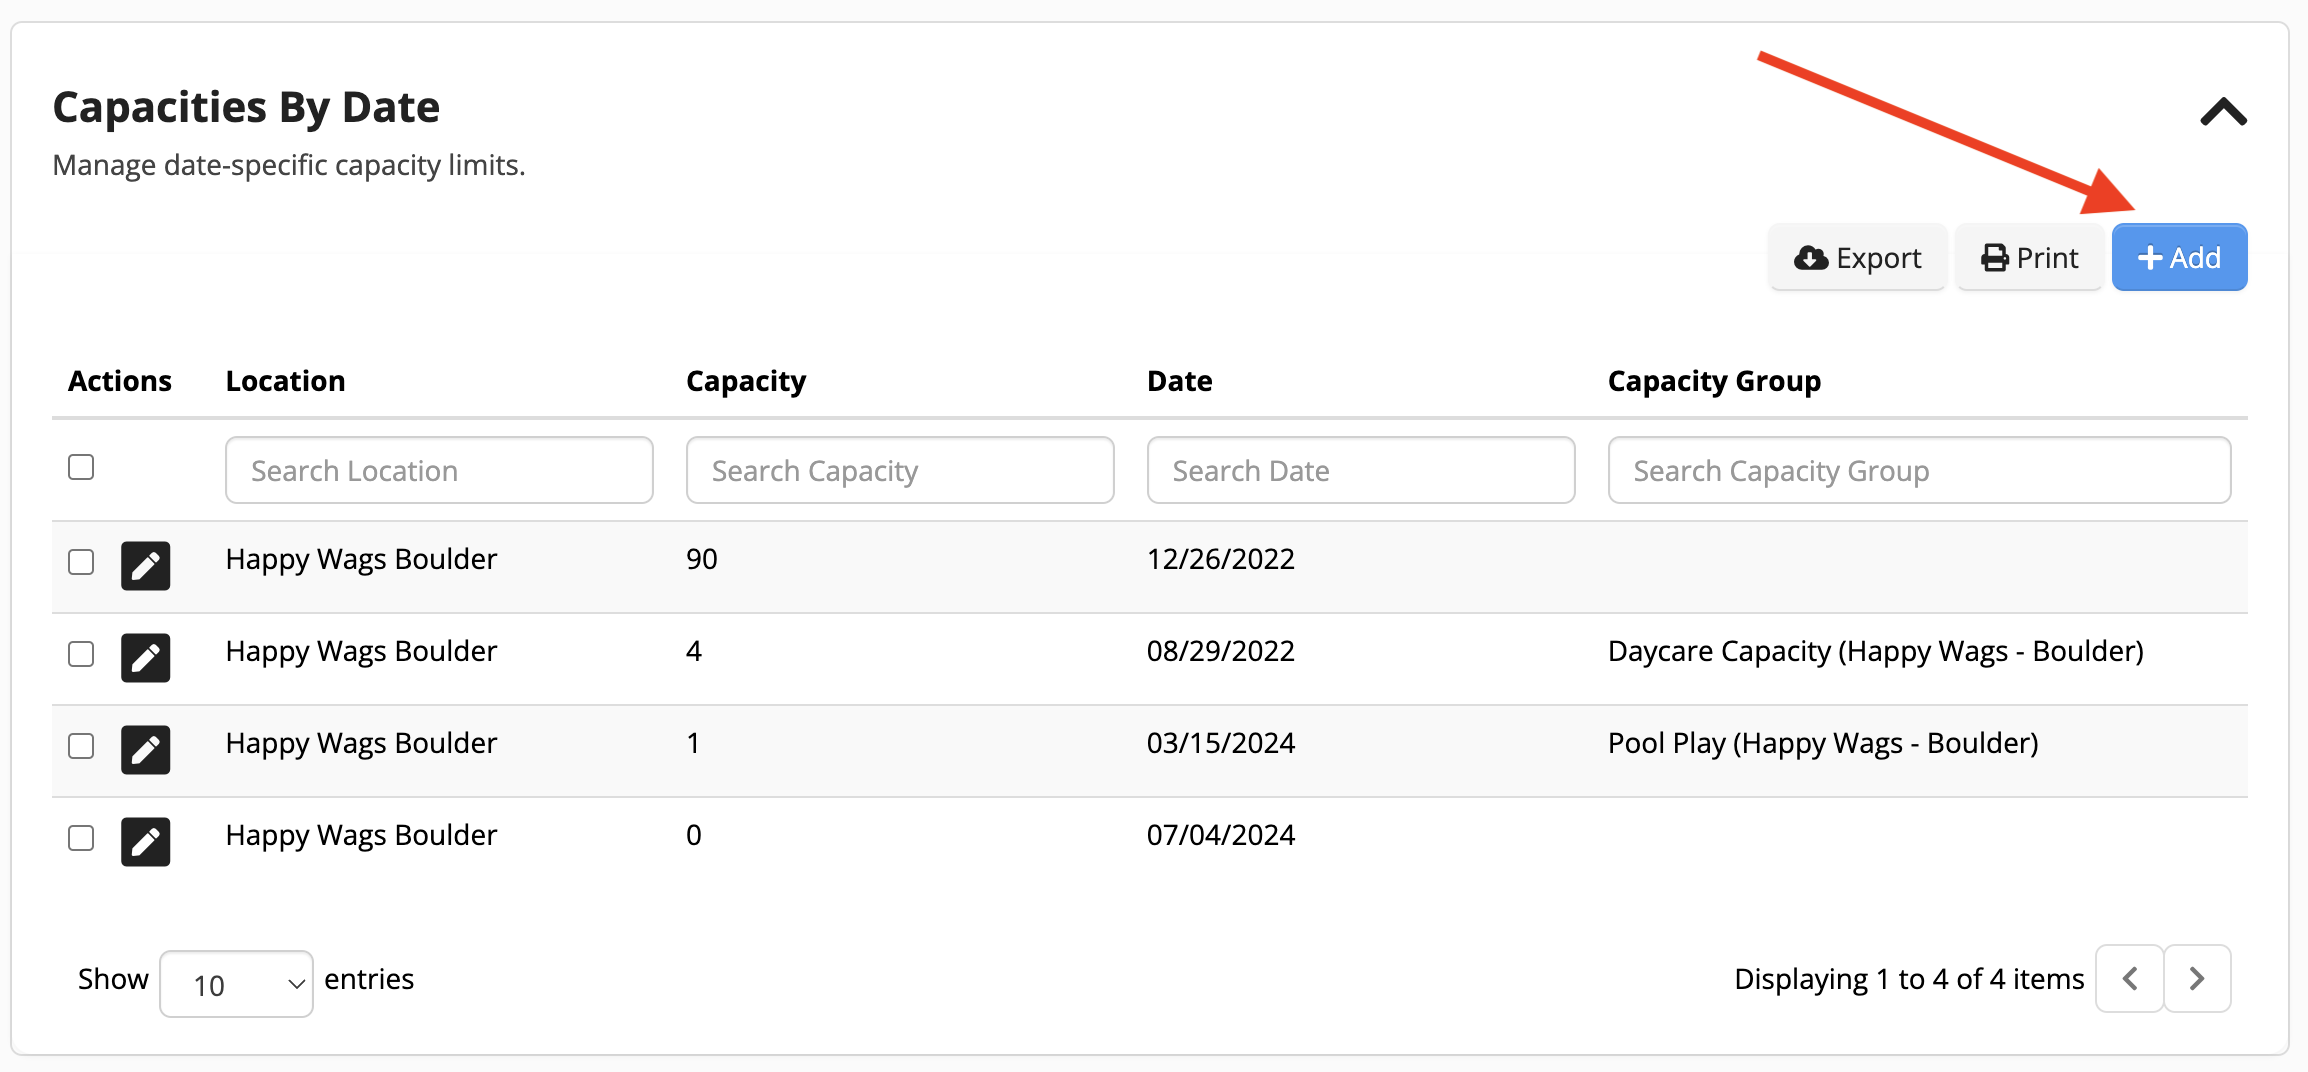
Task: Check the row dated 07/04/2024
Action: (x=81, y=838)
